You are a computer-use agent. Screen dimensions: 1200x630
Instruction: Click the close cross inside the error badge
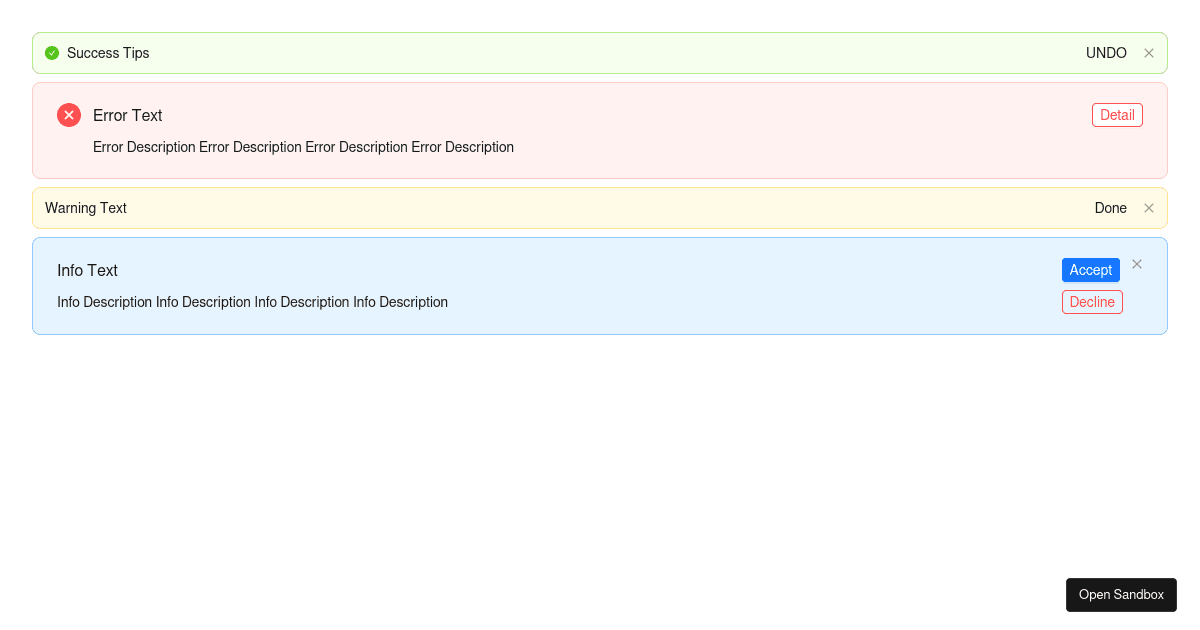point(68,115)
